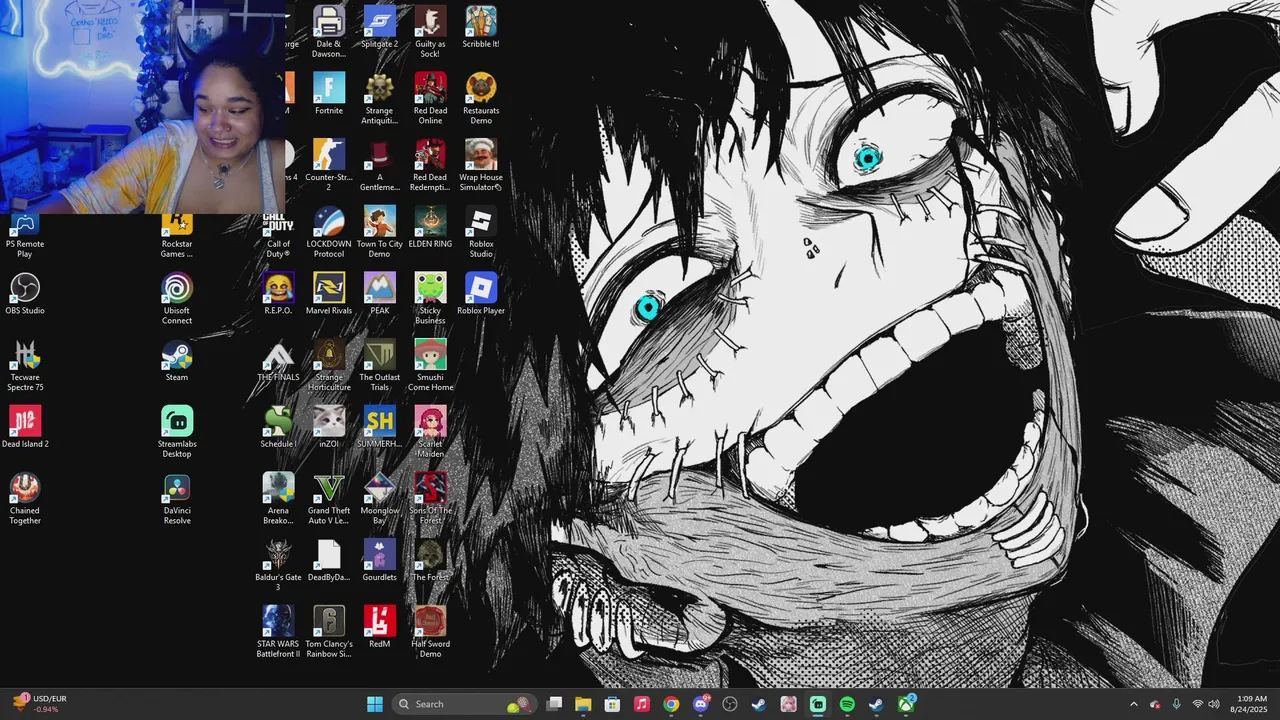This screenshot has height=720, width=1280.
Task: Select the Call of Duty icon
Action: coord(278,232)
